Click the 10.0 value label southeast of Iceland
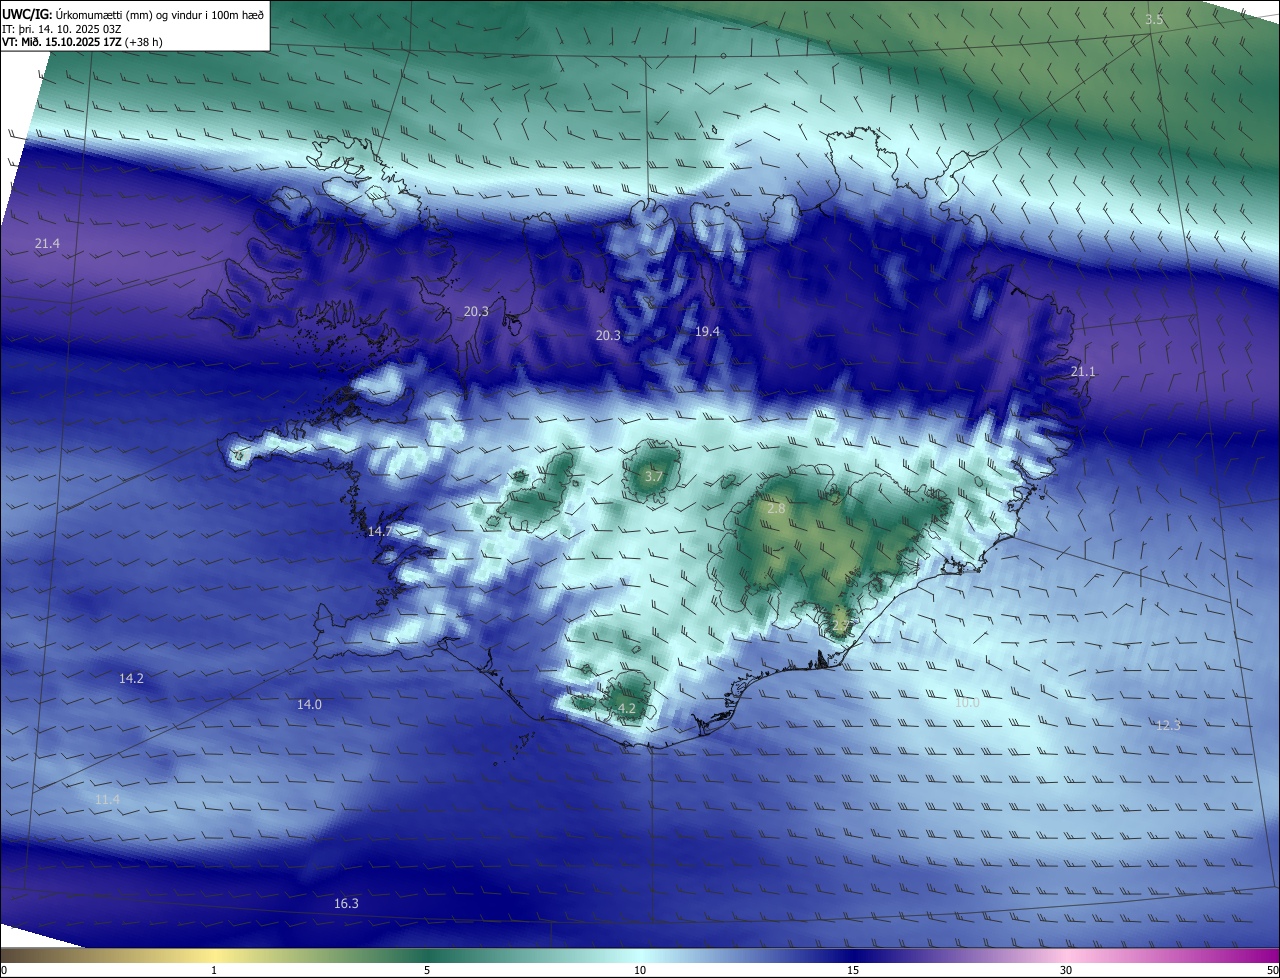The image size is (1280, 978). click(x=966, y=703)
